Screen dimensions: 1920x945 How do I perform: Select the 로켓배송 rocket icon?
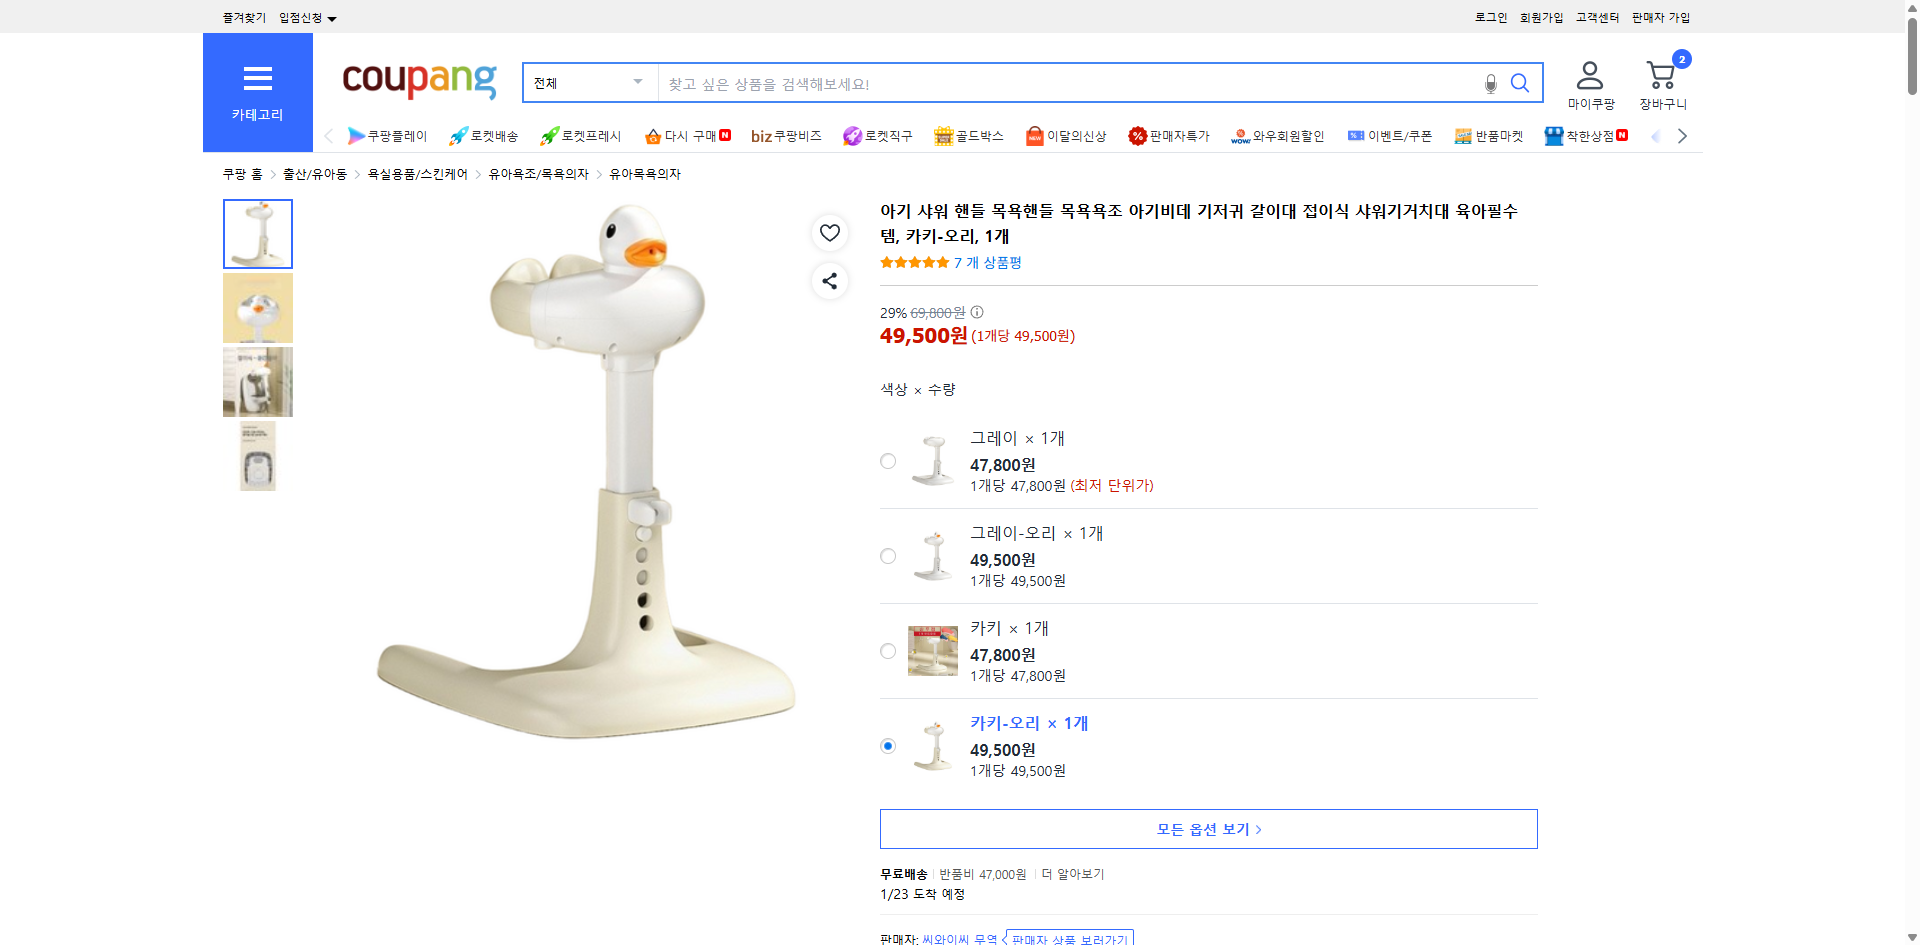(x=457, y=135)
